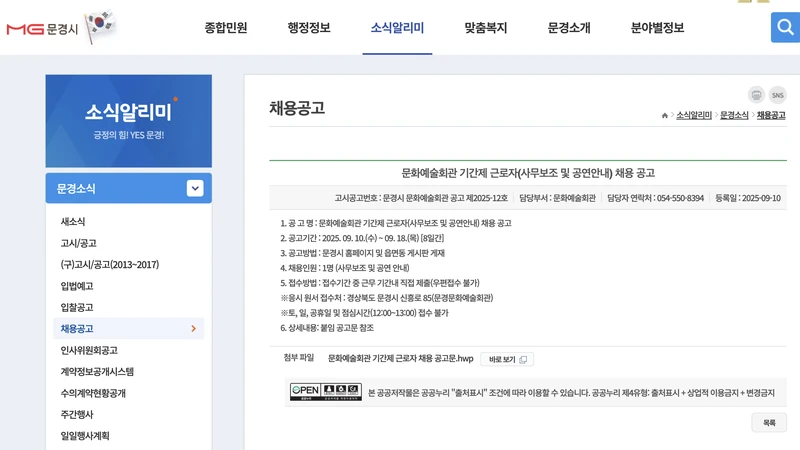Open the 소식알리미 menu

[x=397, y=28]
